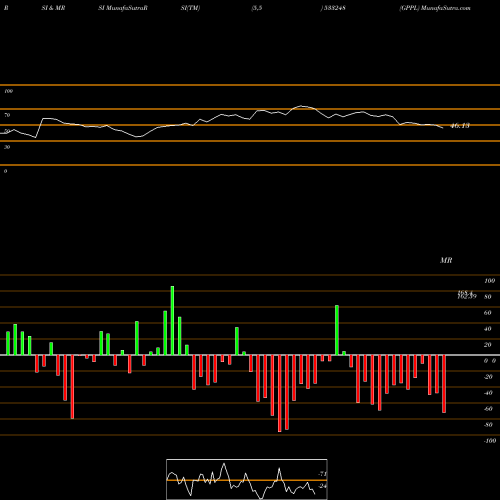Click the "70" level label on RSI axis
This screenshot has width=500, height=500.
(x=7, y=115)
